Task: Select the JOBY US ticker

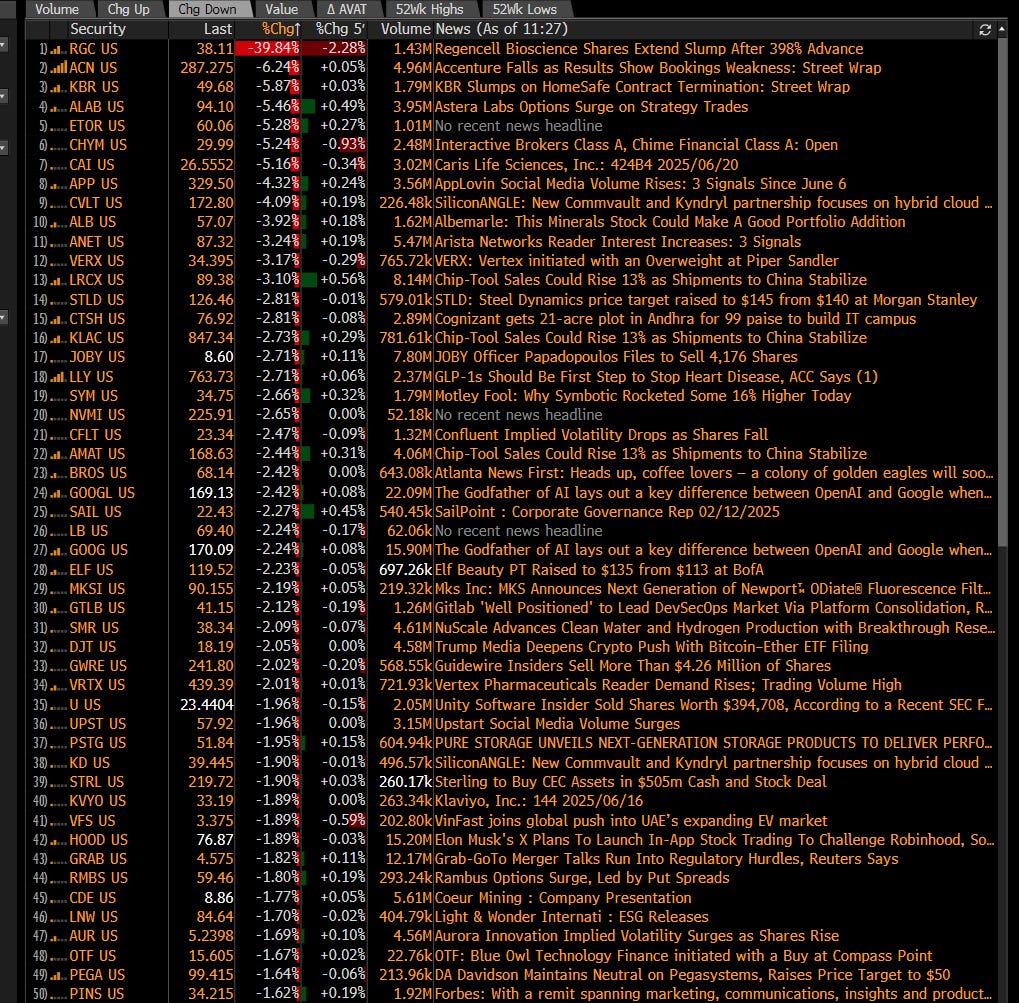Action: (97, 358)
